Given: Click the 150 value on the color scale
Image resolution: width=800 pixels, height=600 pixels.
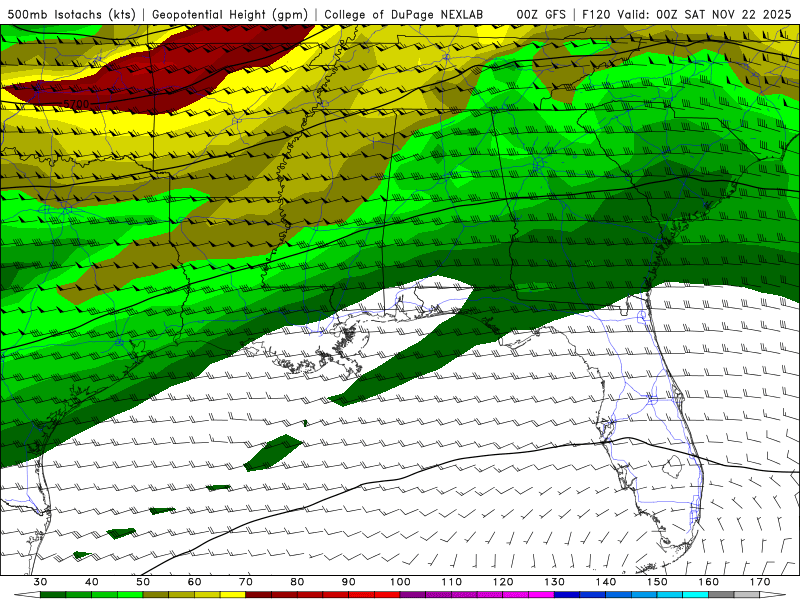Looking at the screenshot, I should tap(657, 582).
